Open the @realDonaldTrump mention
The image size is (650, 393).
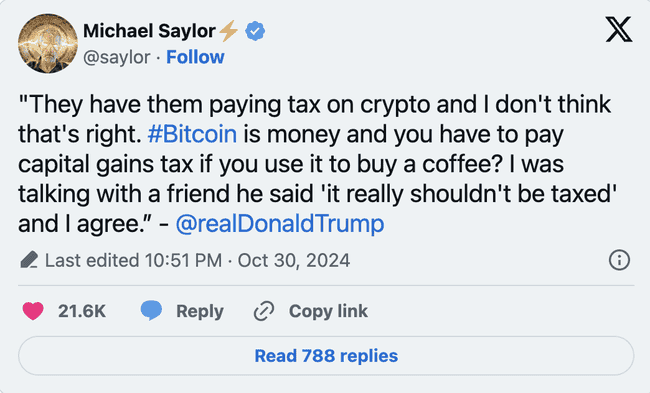(280, 224)
